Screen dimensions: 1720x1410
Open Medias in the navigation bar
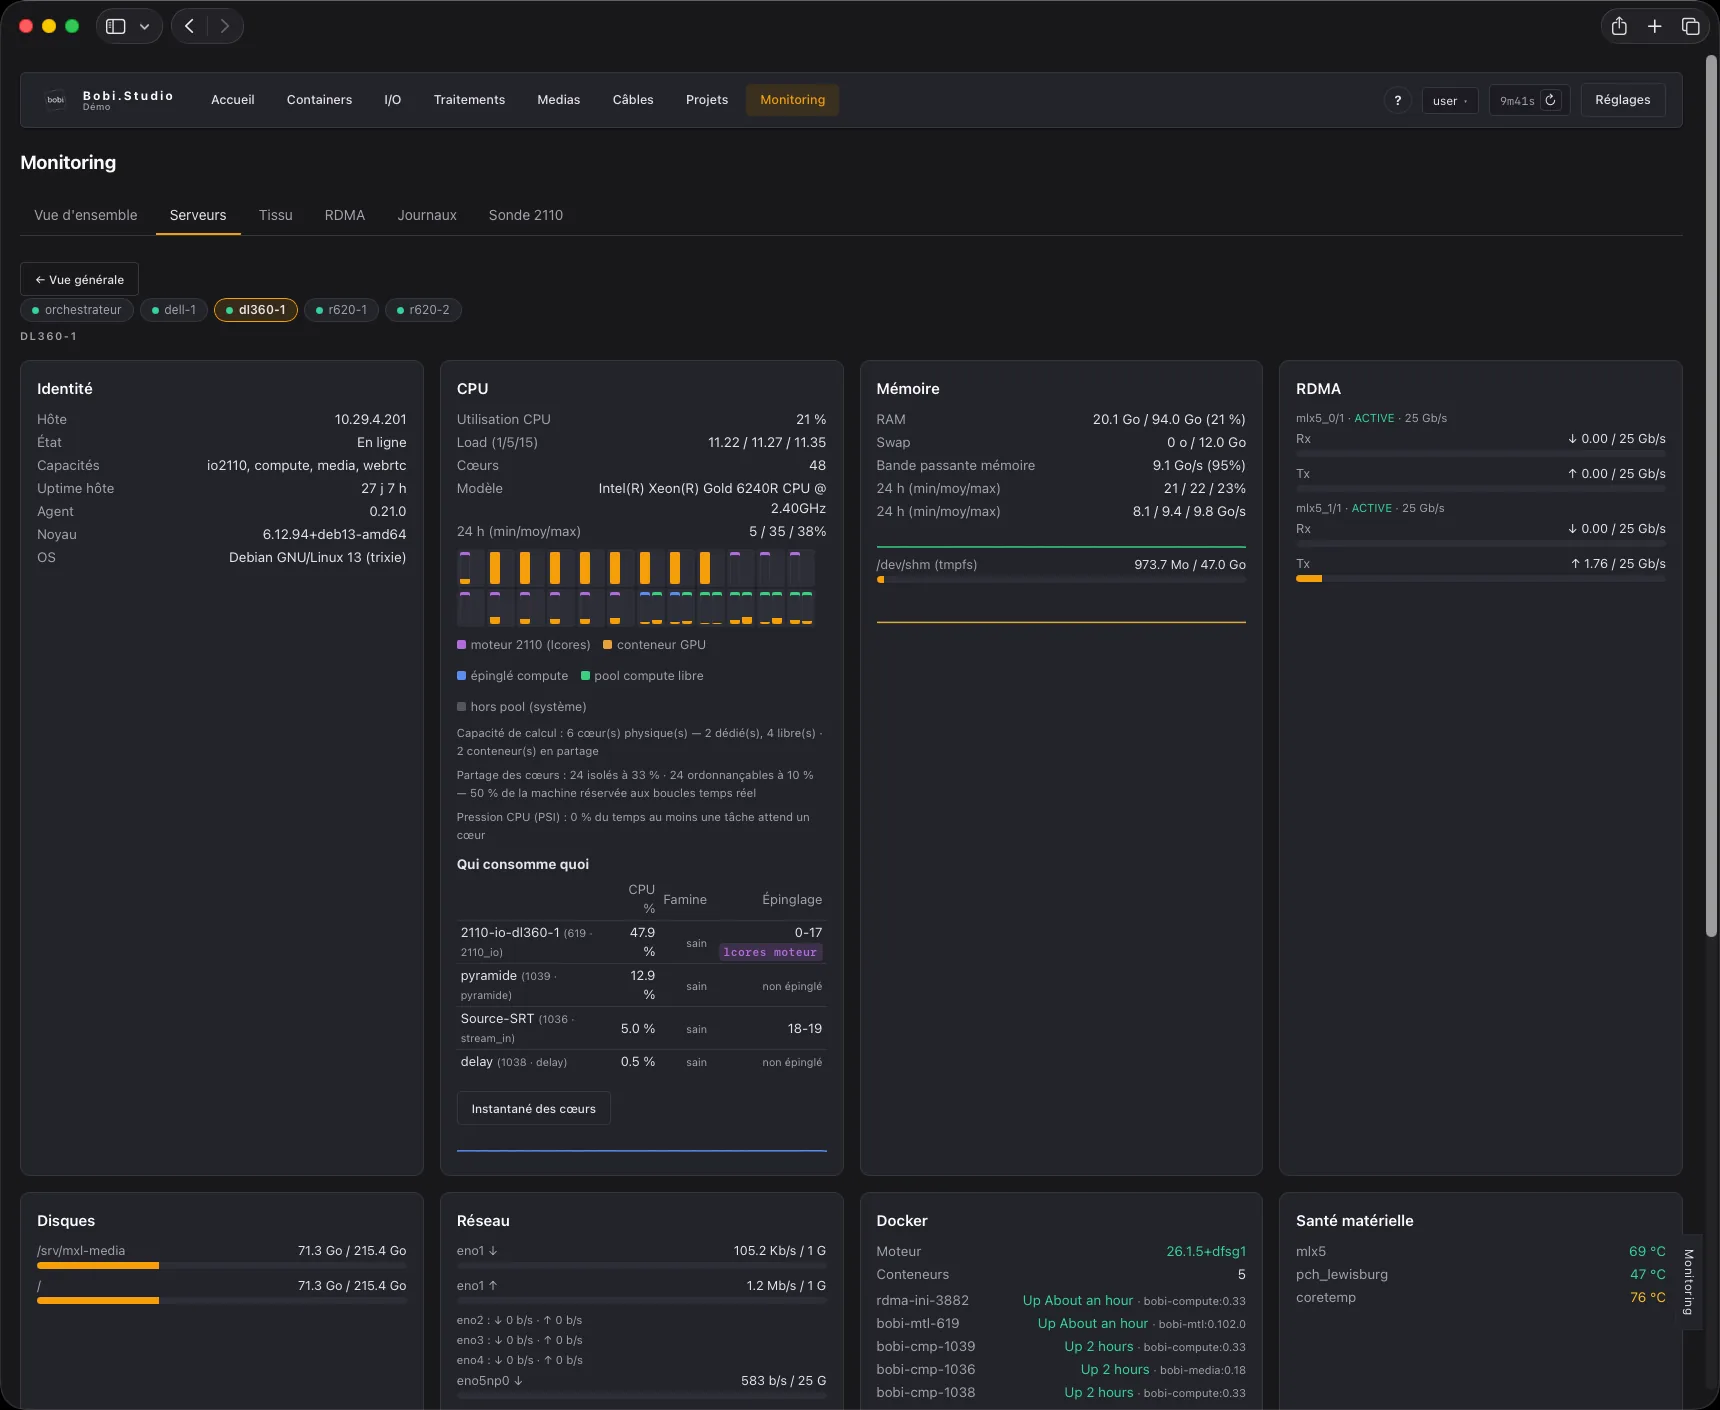tap(559, 100)
